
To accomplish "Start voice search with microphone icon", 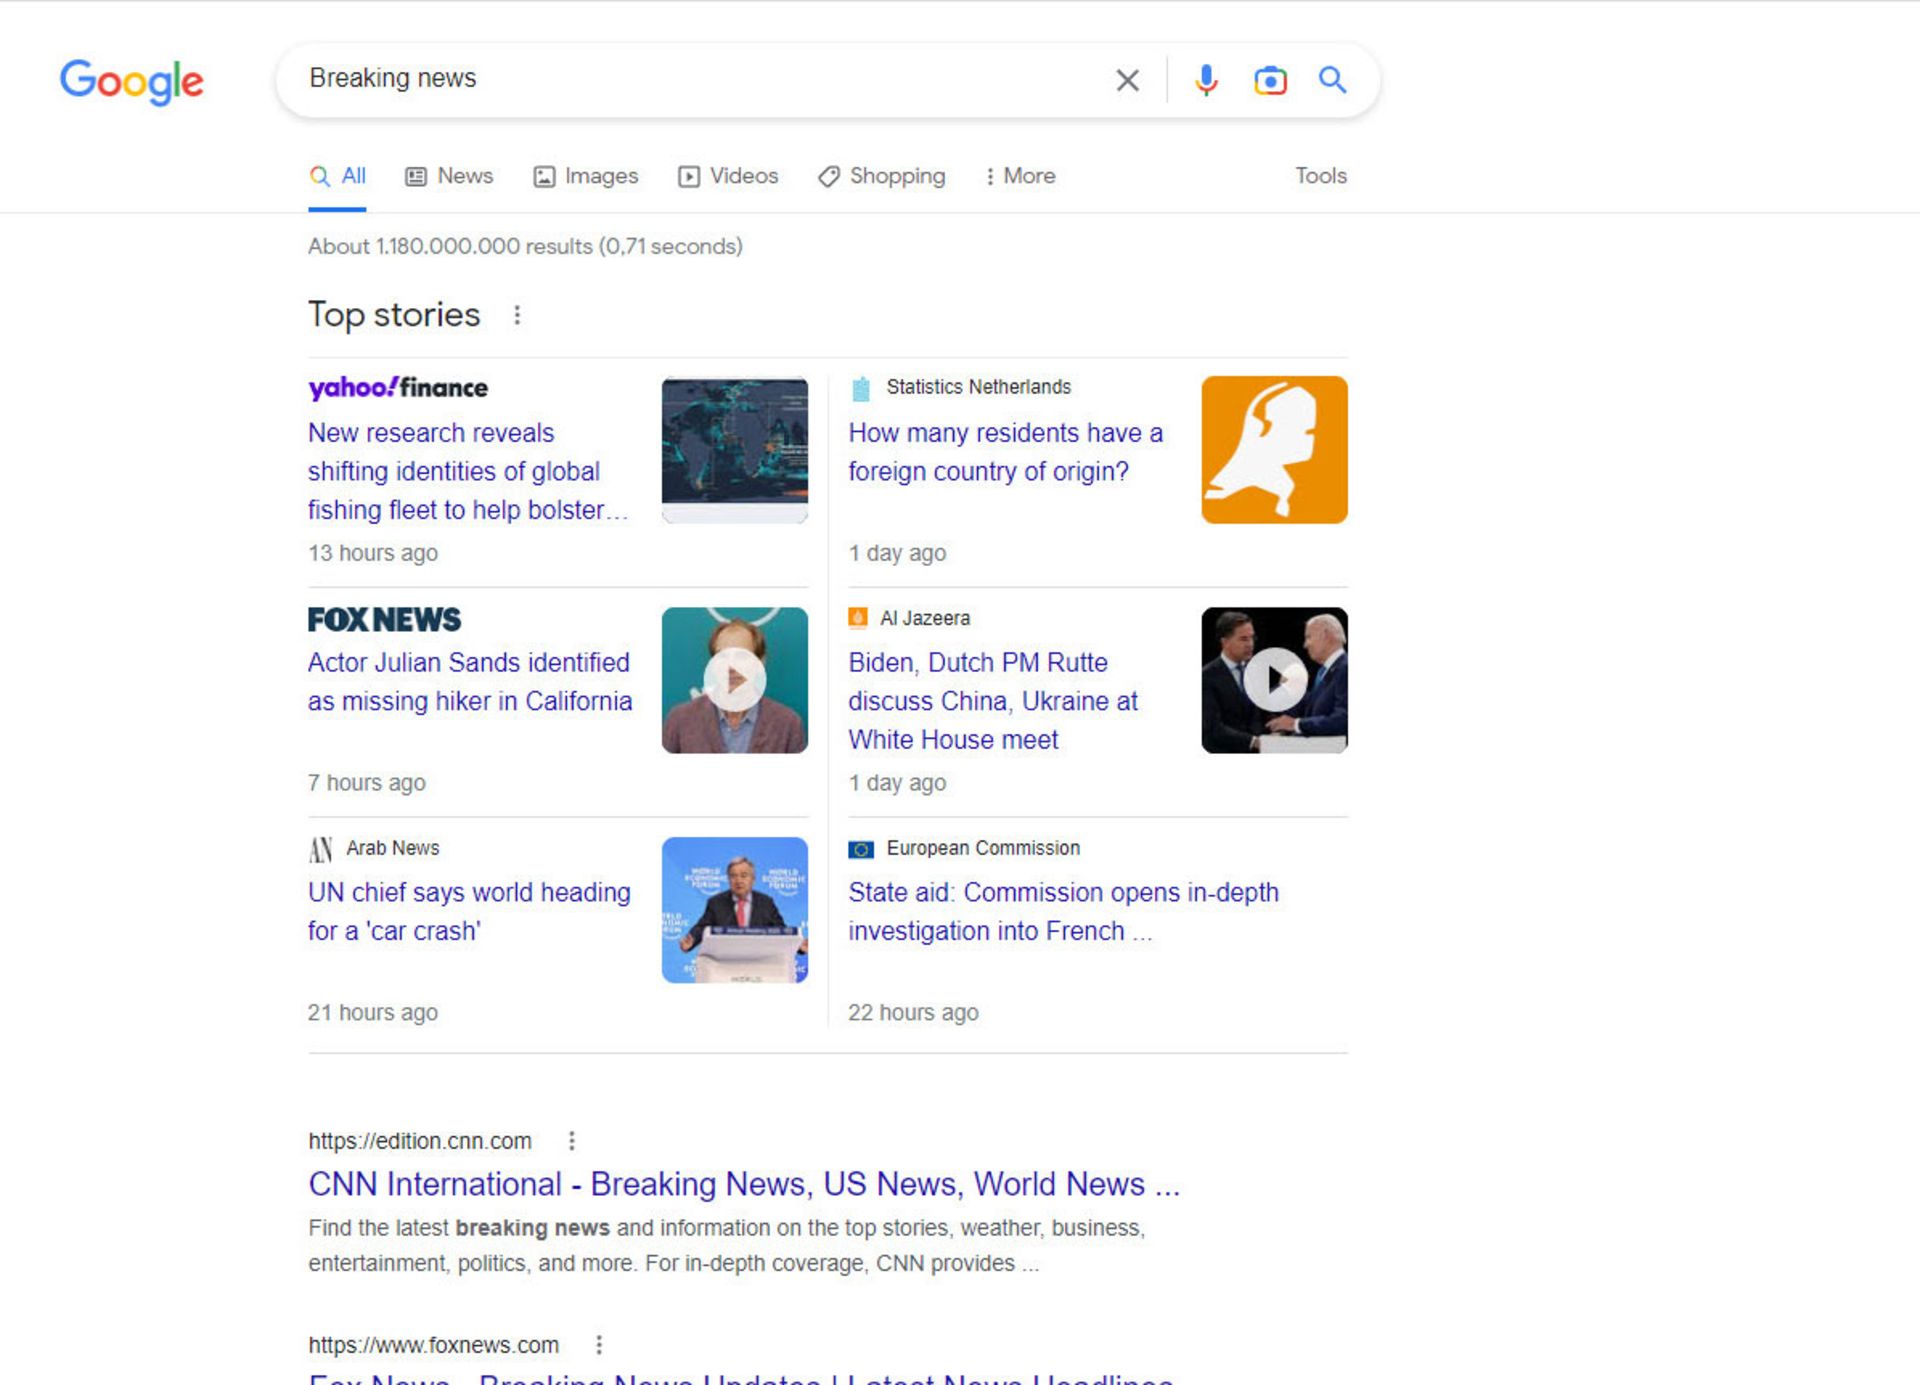I will [x=1206, y=80].
